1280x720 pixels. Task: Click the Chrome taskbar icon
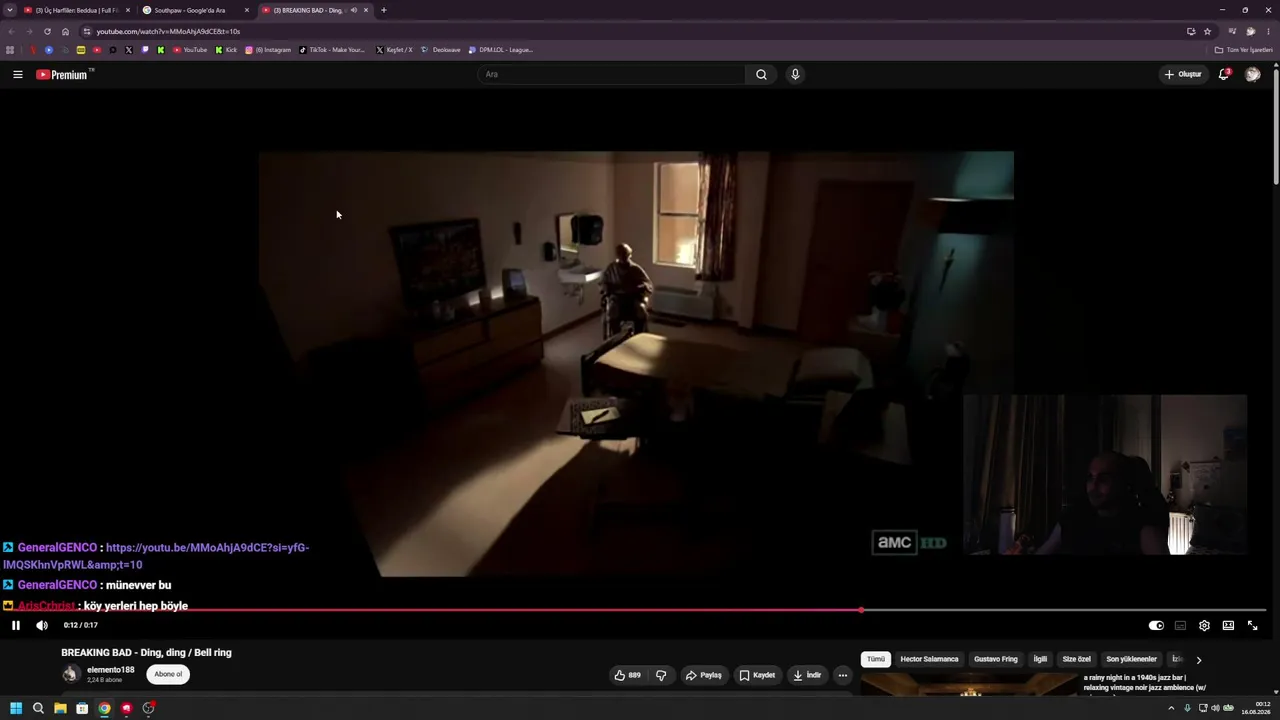tap(104, 708)
